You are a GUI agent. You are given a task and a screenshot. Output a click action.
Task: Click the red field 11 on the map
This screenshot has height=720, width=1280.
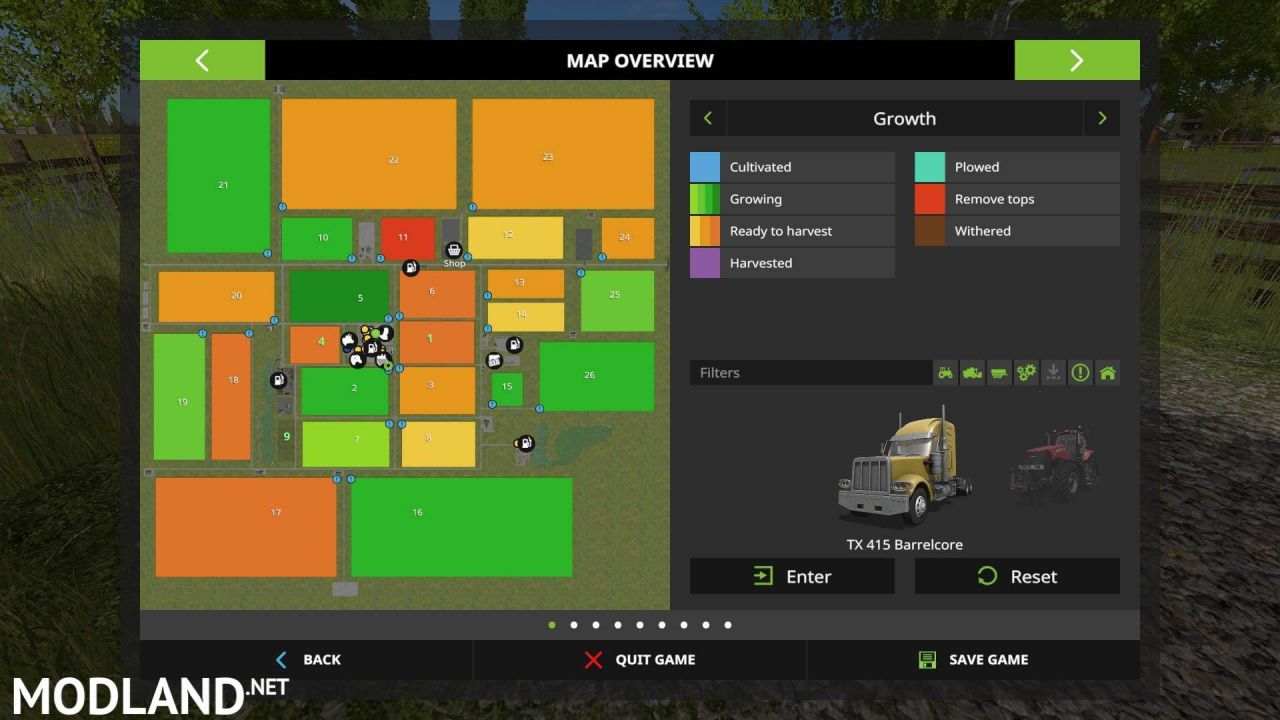coord(408,239)
